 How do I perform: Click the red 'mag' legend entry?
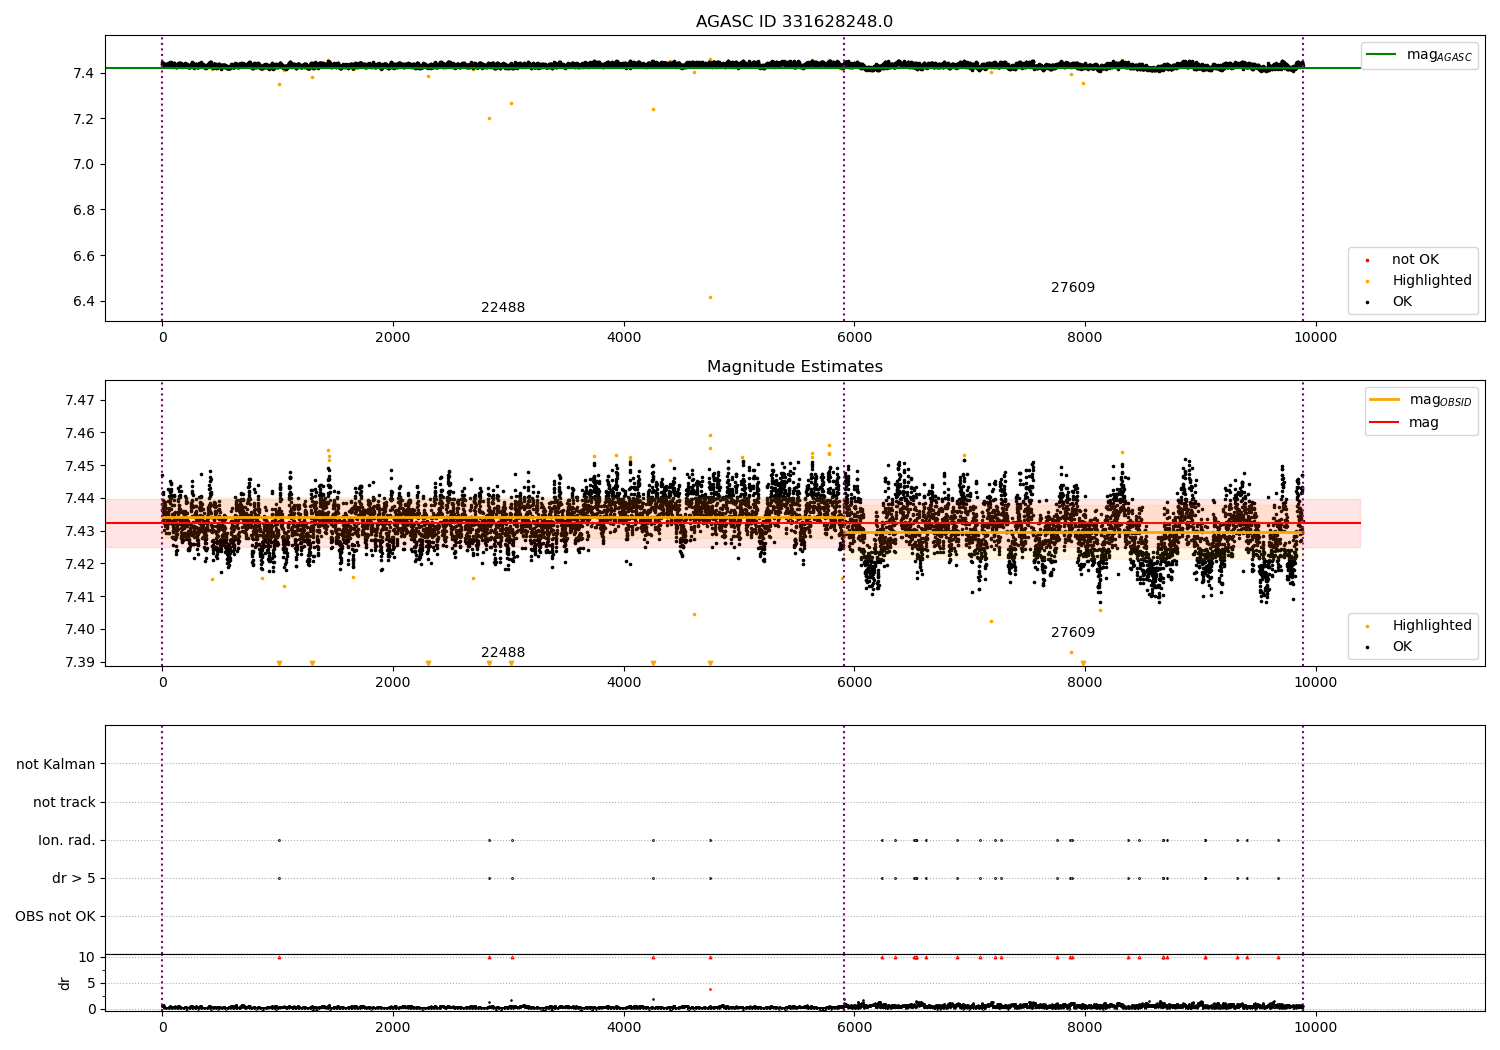point(1405,423)
